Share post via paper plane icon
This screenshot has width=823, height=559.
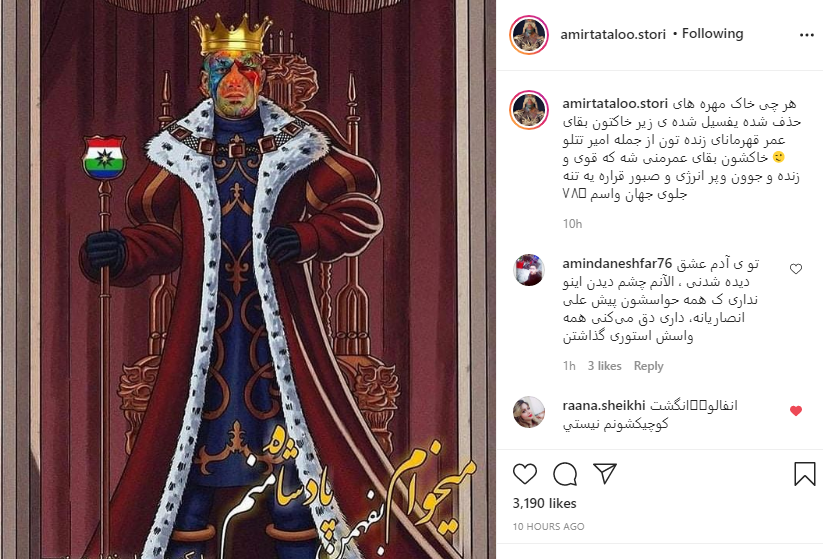click(605, 473)
